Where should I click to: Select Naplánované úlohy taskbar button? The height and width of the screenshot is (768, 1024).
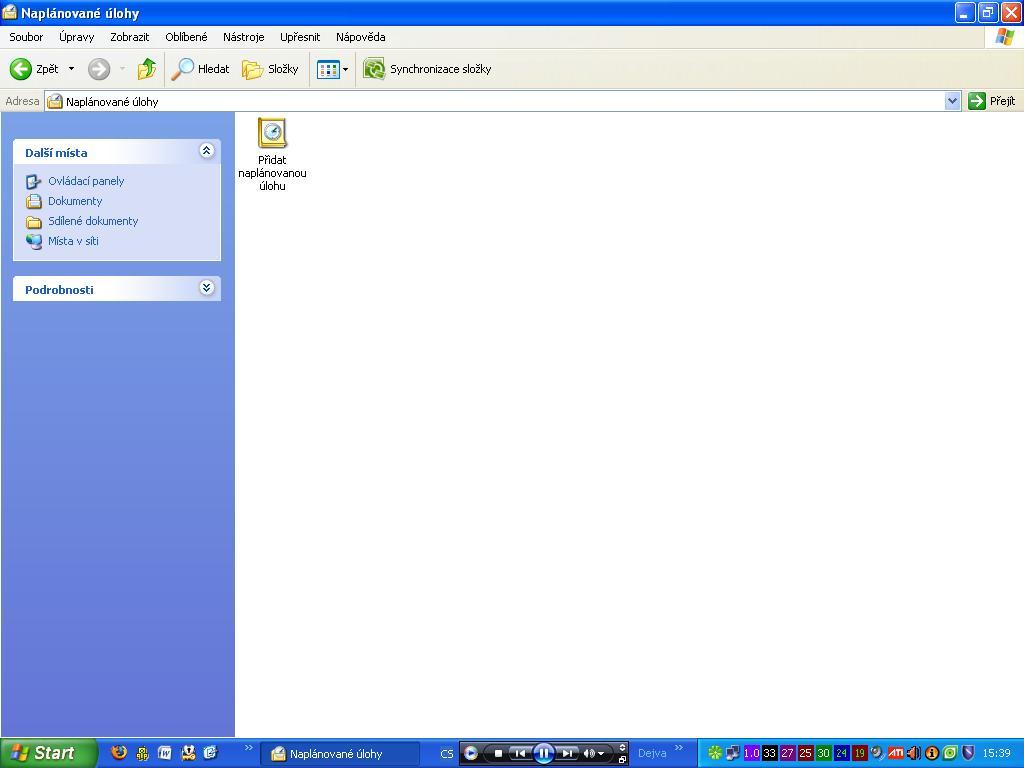340,754
